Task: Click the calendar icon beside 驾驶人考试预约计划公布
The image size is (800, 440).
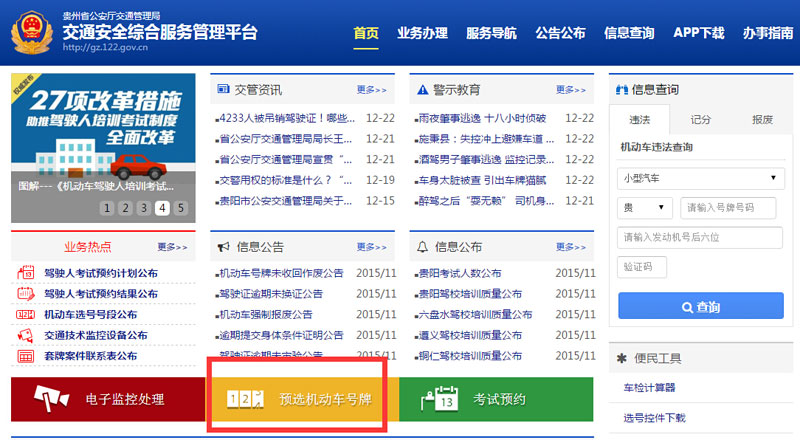Action: [26, 273]
